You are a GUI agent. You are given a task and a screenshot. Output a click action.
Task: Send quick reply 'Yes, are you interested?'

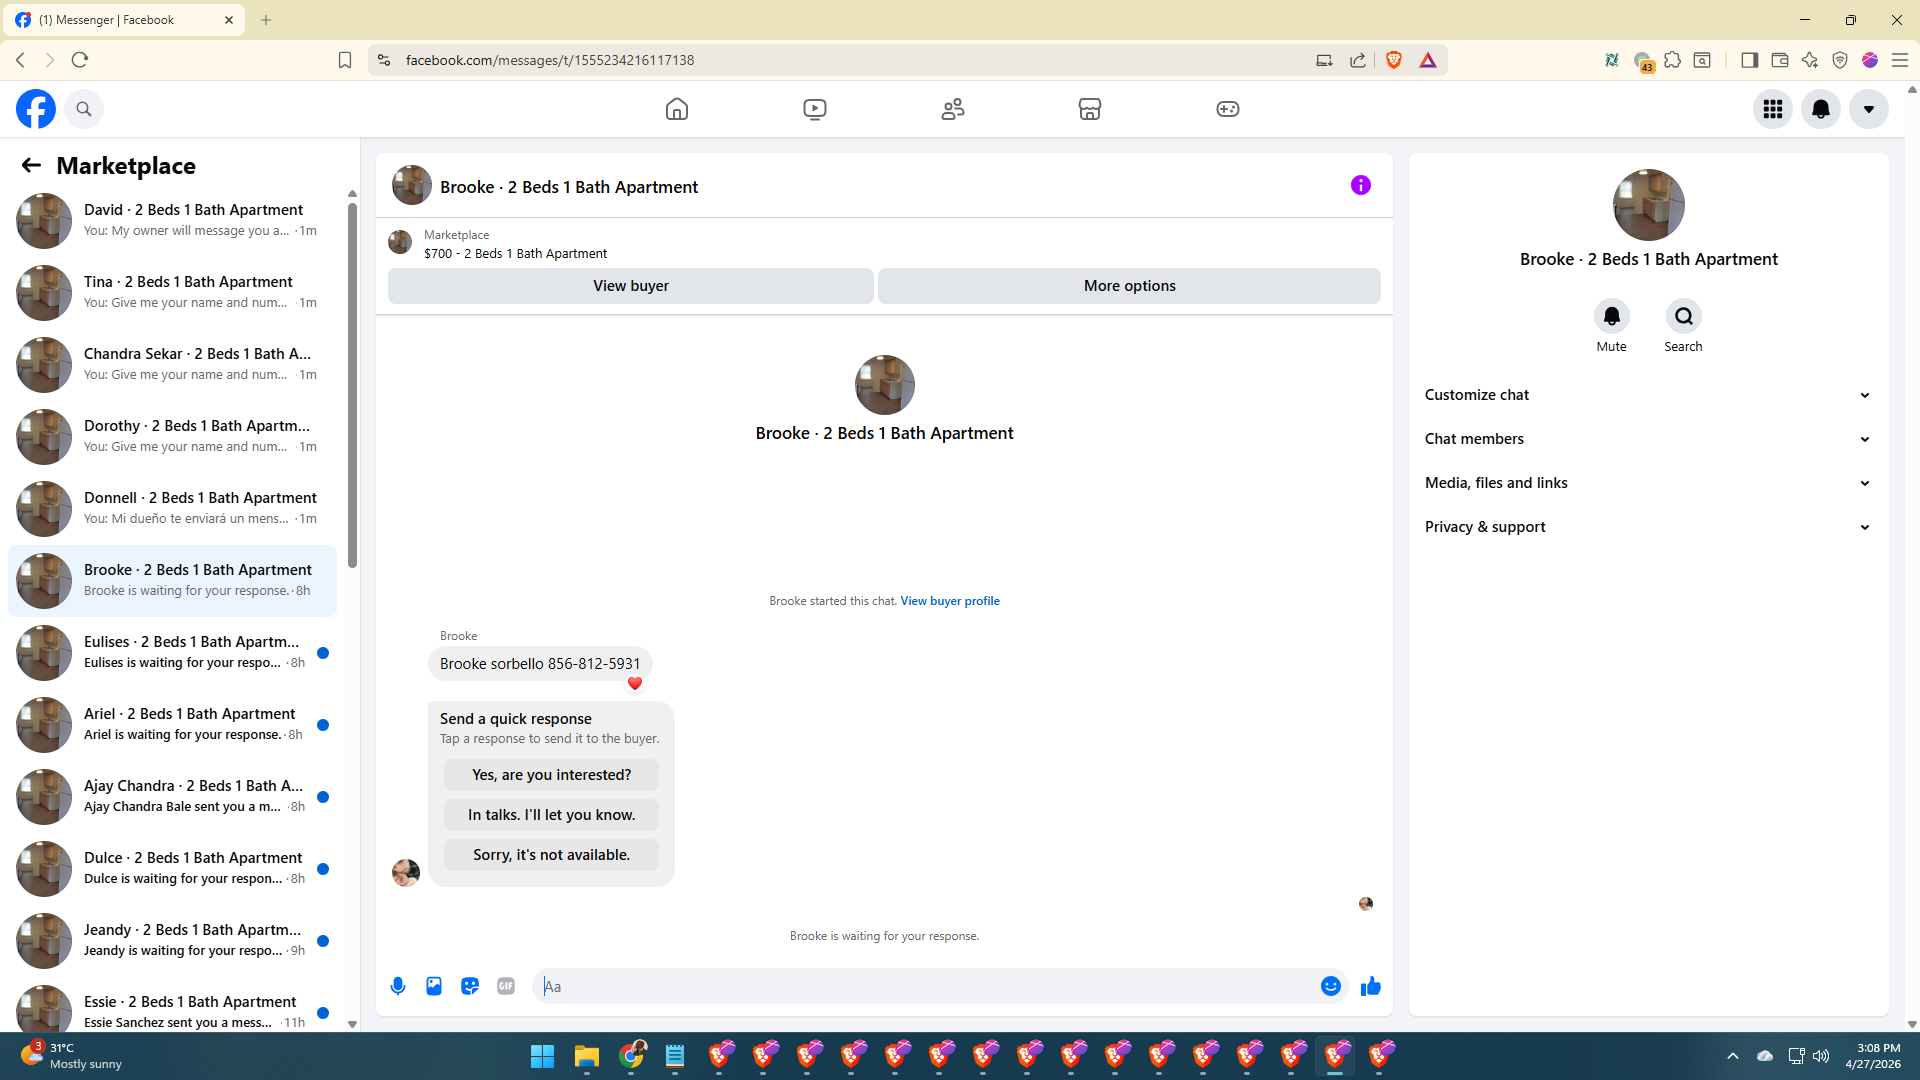pyautogui.click(x=552, y=775)
